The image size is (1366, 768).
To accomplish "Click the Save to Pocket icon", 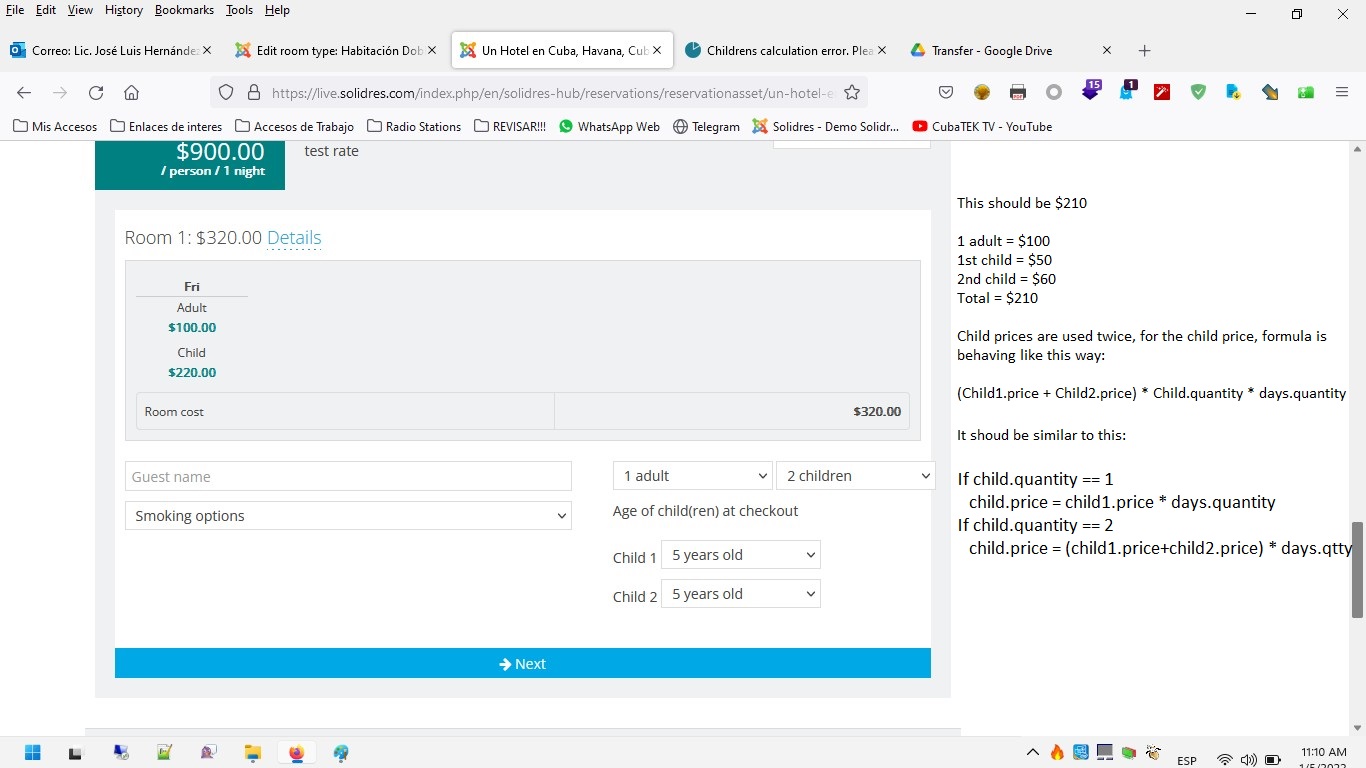I will click(946, 93).
